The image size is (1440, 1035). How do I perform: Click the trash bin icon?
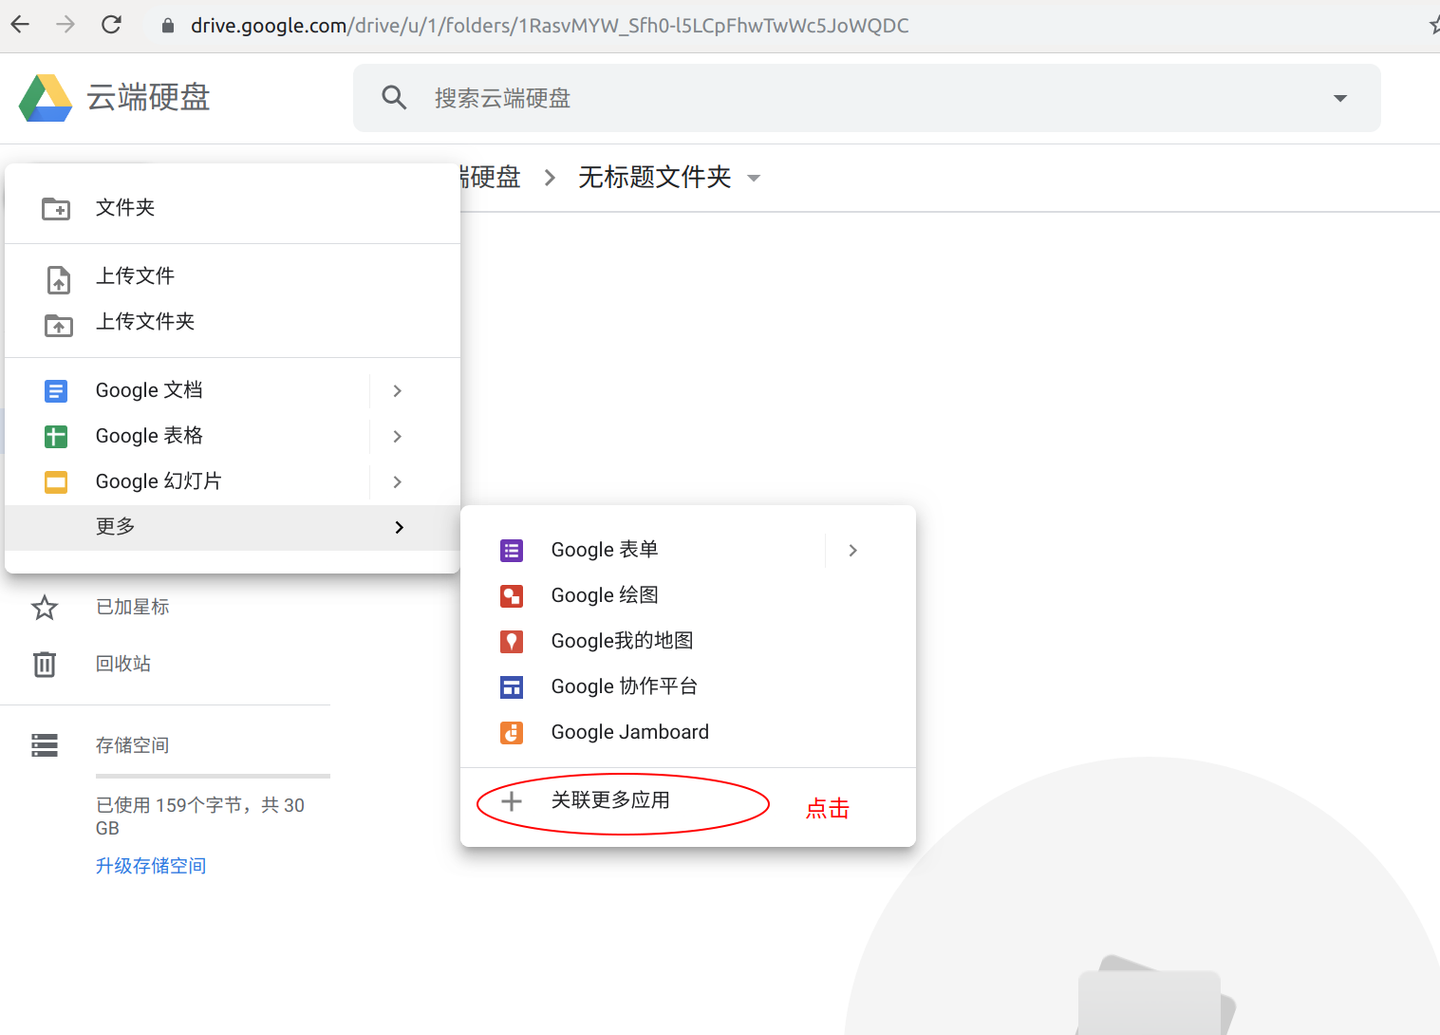[45, 664]
